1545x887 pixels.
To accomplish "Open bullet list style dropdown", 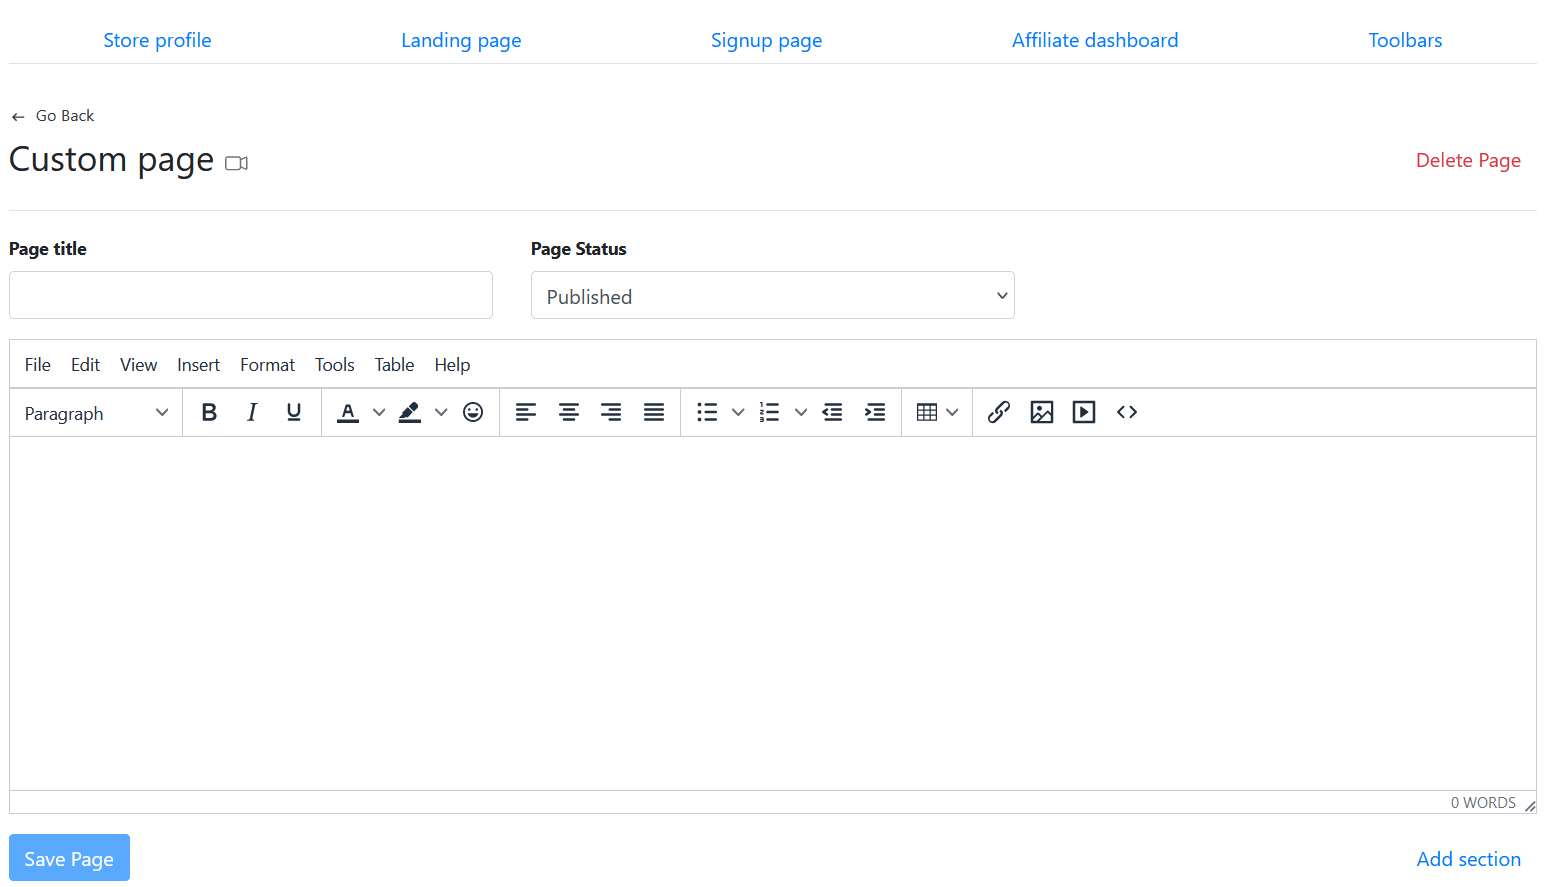I will click(x=738, y=412).
